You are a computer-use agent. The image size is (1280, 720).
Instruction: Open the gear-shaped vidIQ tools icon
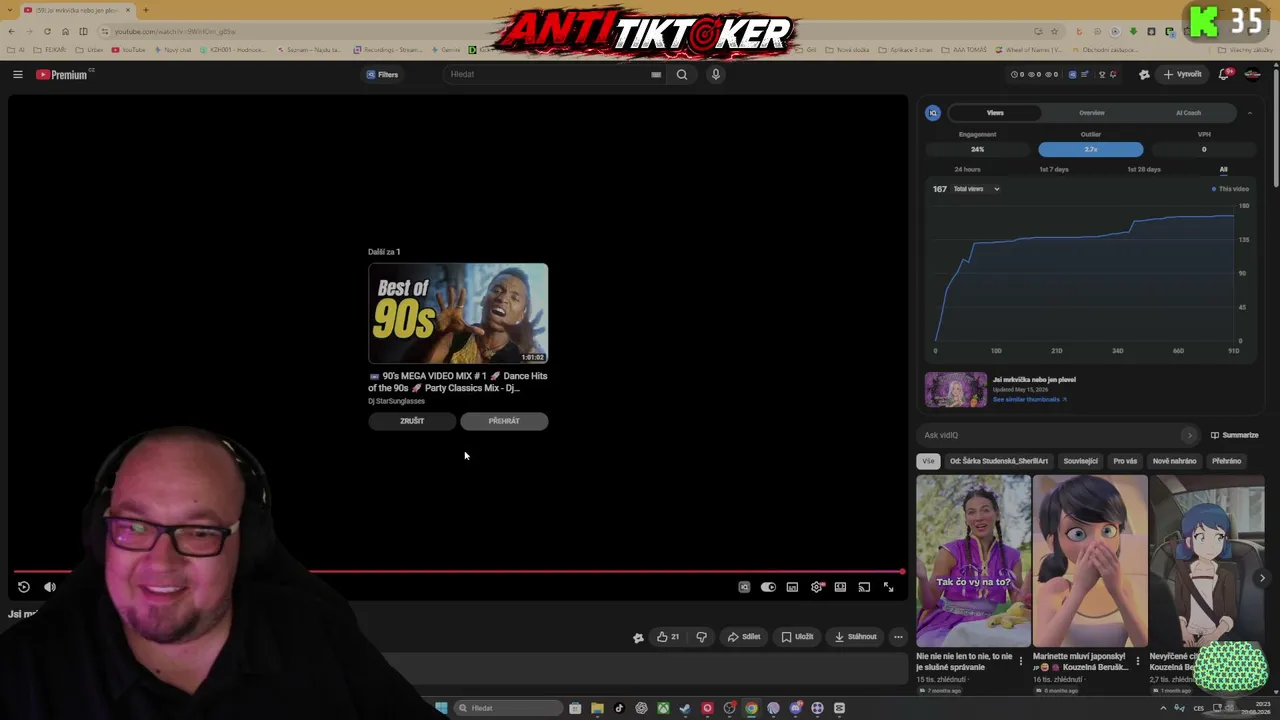(x=1144, y=74)
